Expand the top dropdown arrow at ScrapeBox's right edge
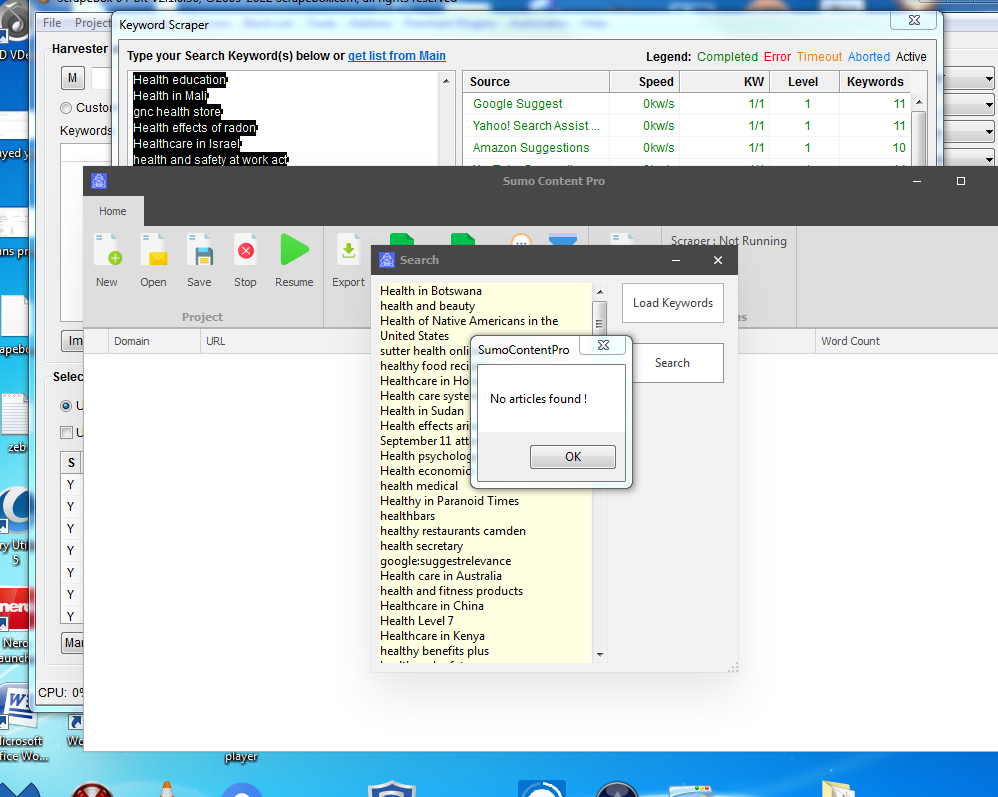The image size is (998, 797). click(x=988, y=80)
